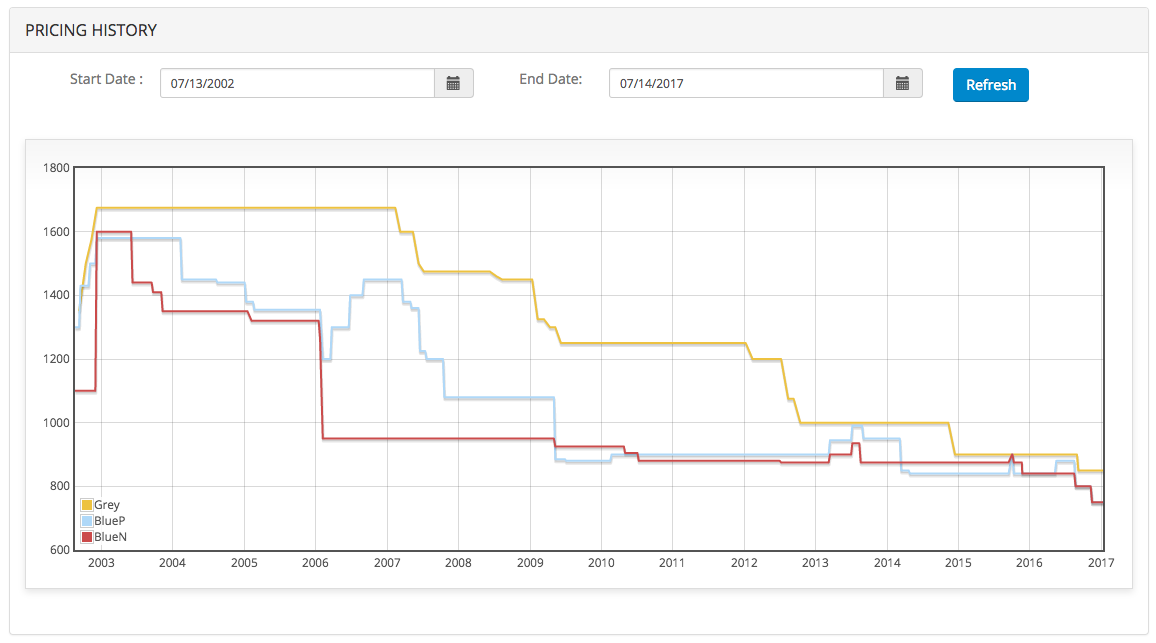
Task: Click the 2007 x-axis label
Action: click(x=387, y=563)
